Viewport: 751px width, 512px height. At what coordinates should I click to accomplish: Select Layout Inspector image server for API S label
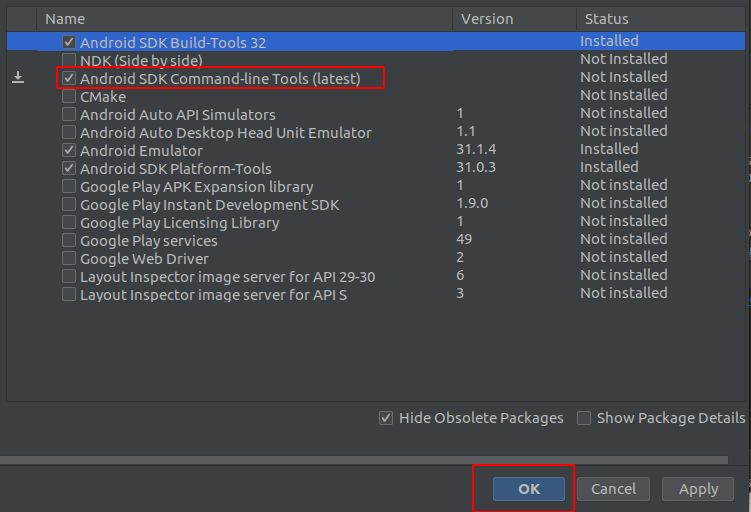click(x=214, y=295)
